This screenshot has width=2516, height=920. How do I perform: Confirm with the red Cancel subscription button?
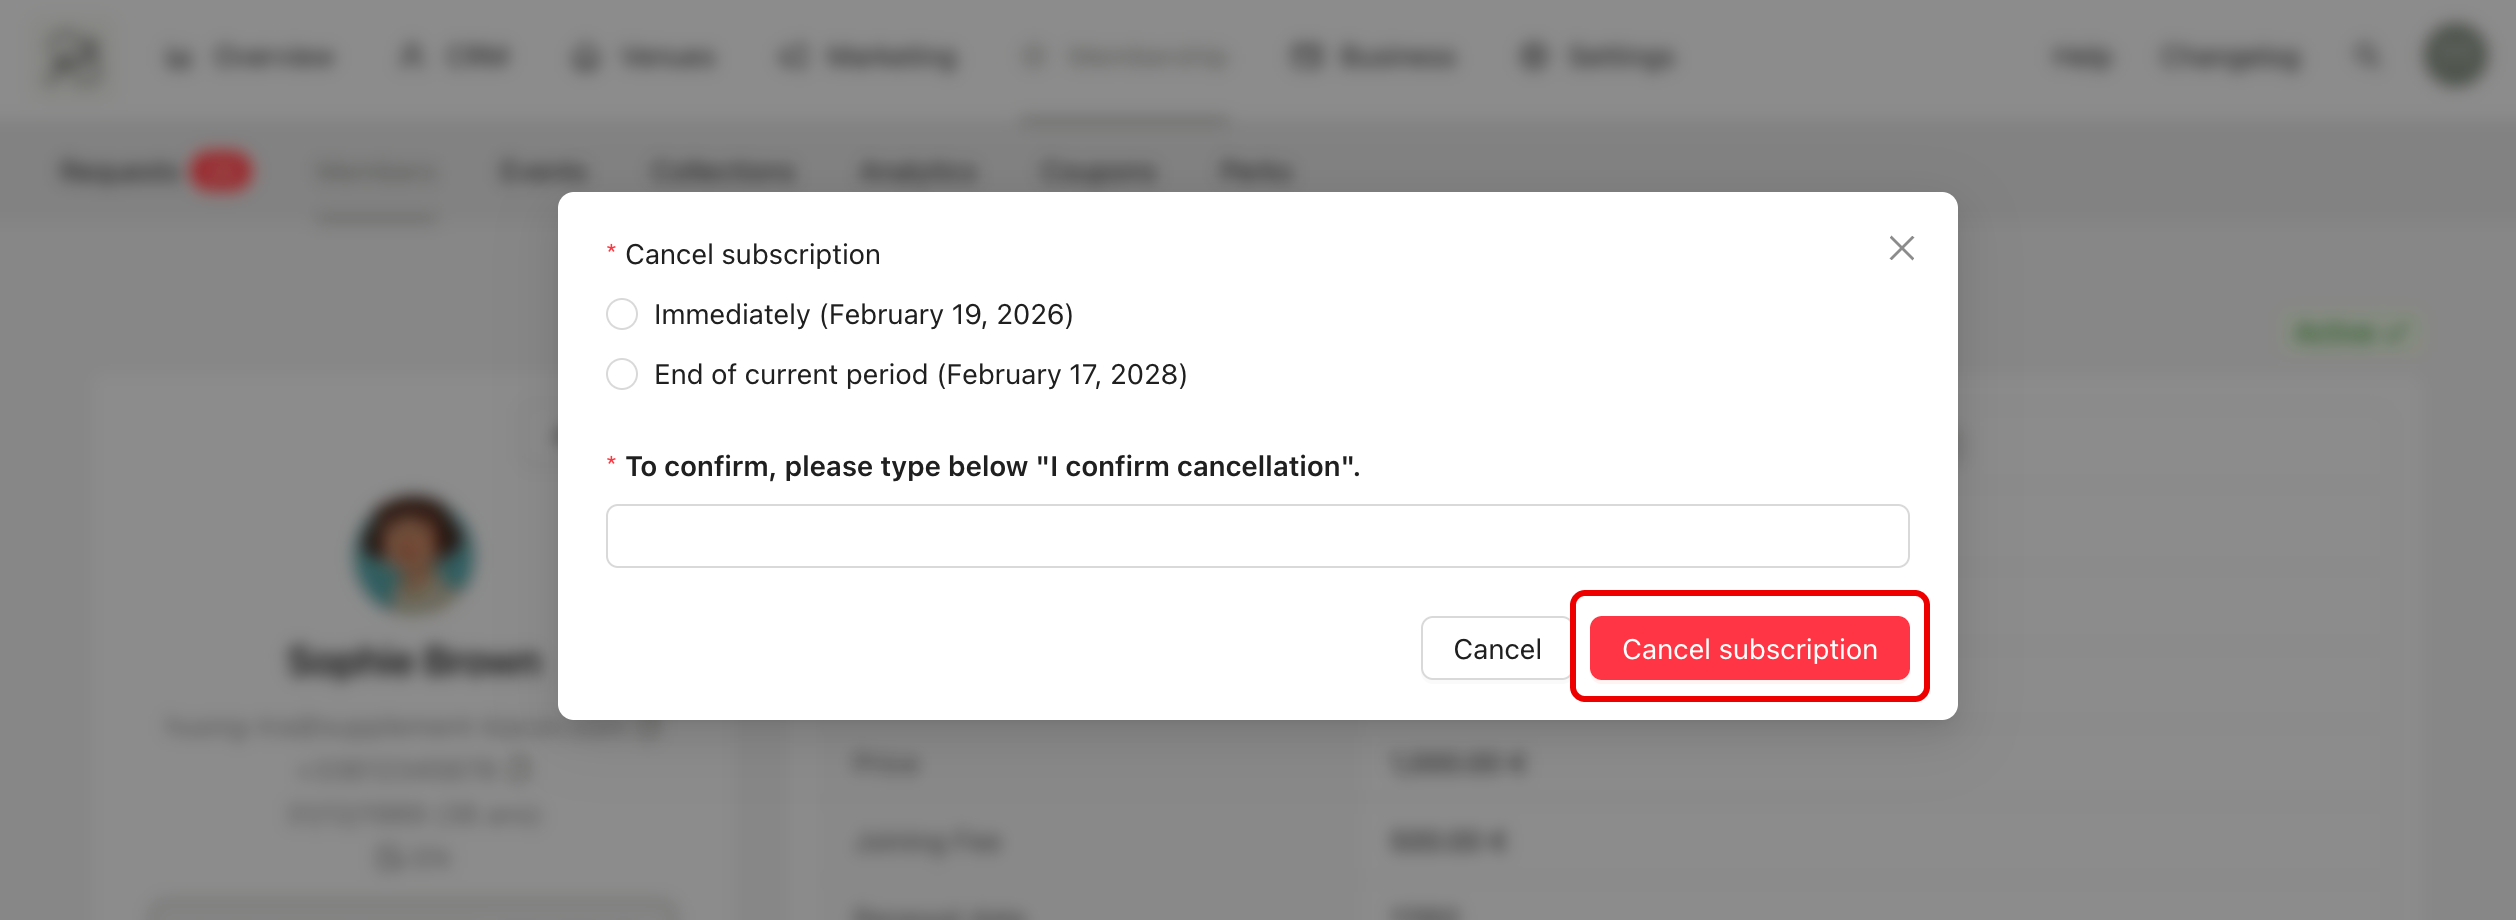click(1749, 648)
